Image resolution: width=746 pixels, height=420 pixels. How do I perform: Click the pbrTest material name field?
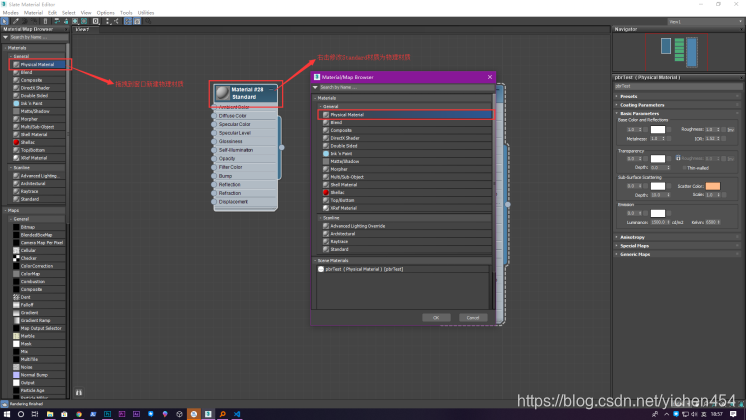pos(677,86)
